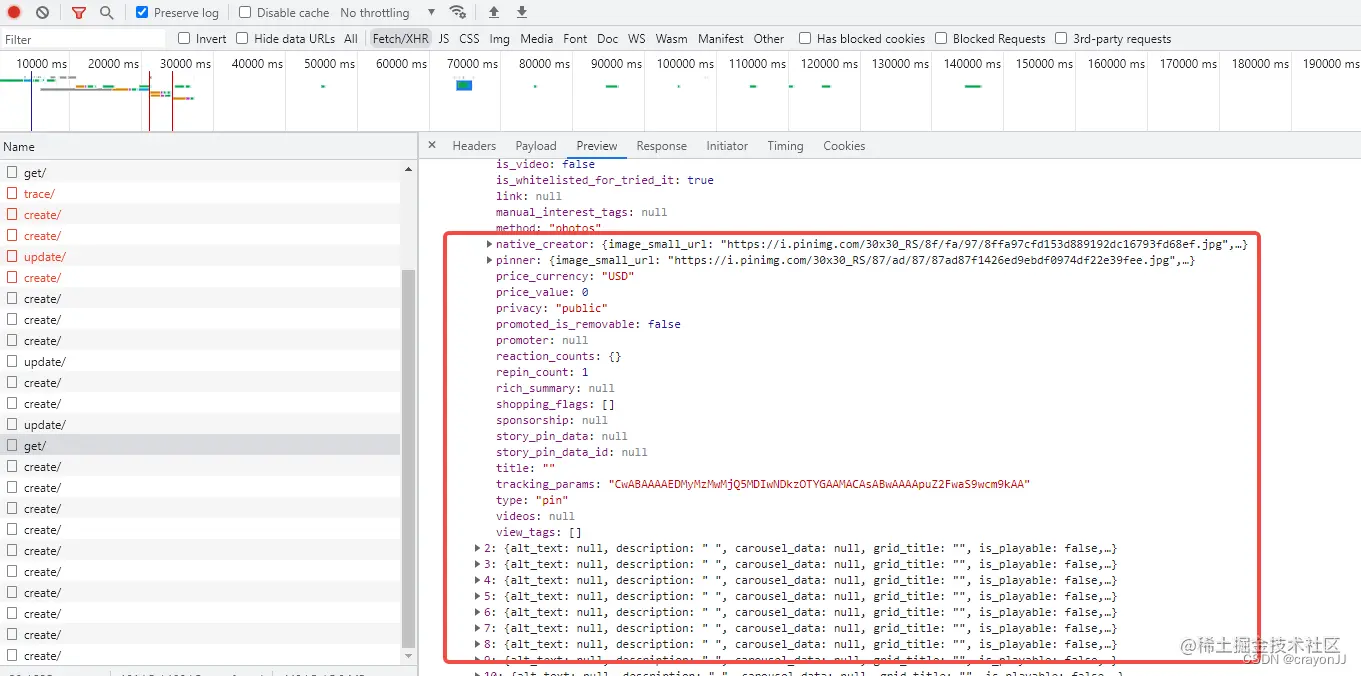Select is_whitelisted_for_tried_it: true line

pos(605,180)
